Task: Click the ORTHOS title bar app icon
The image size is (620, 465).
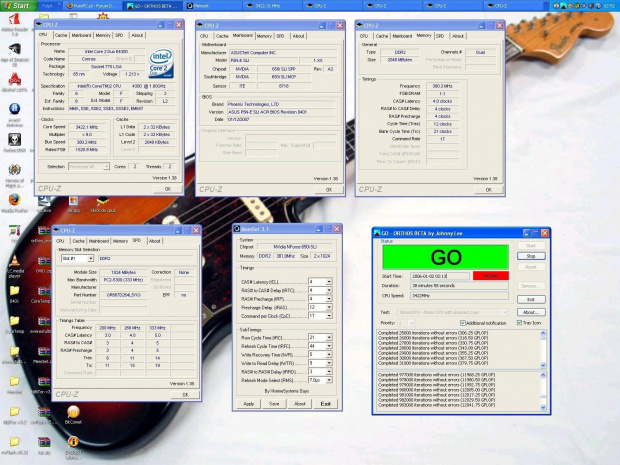Action: pos(377,233)
